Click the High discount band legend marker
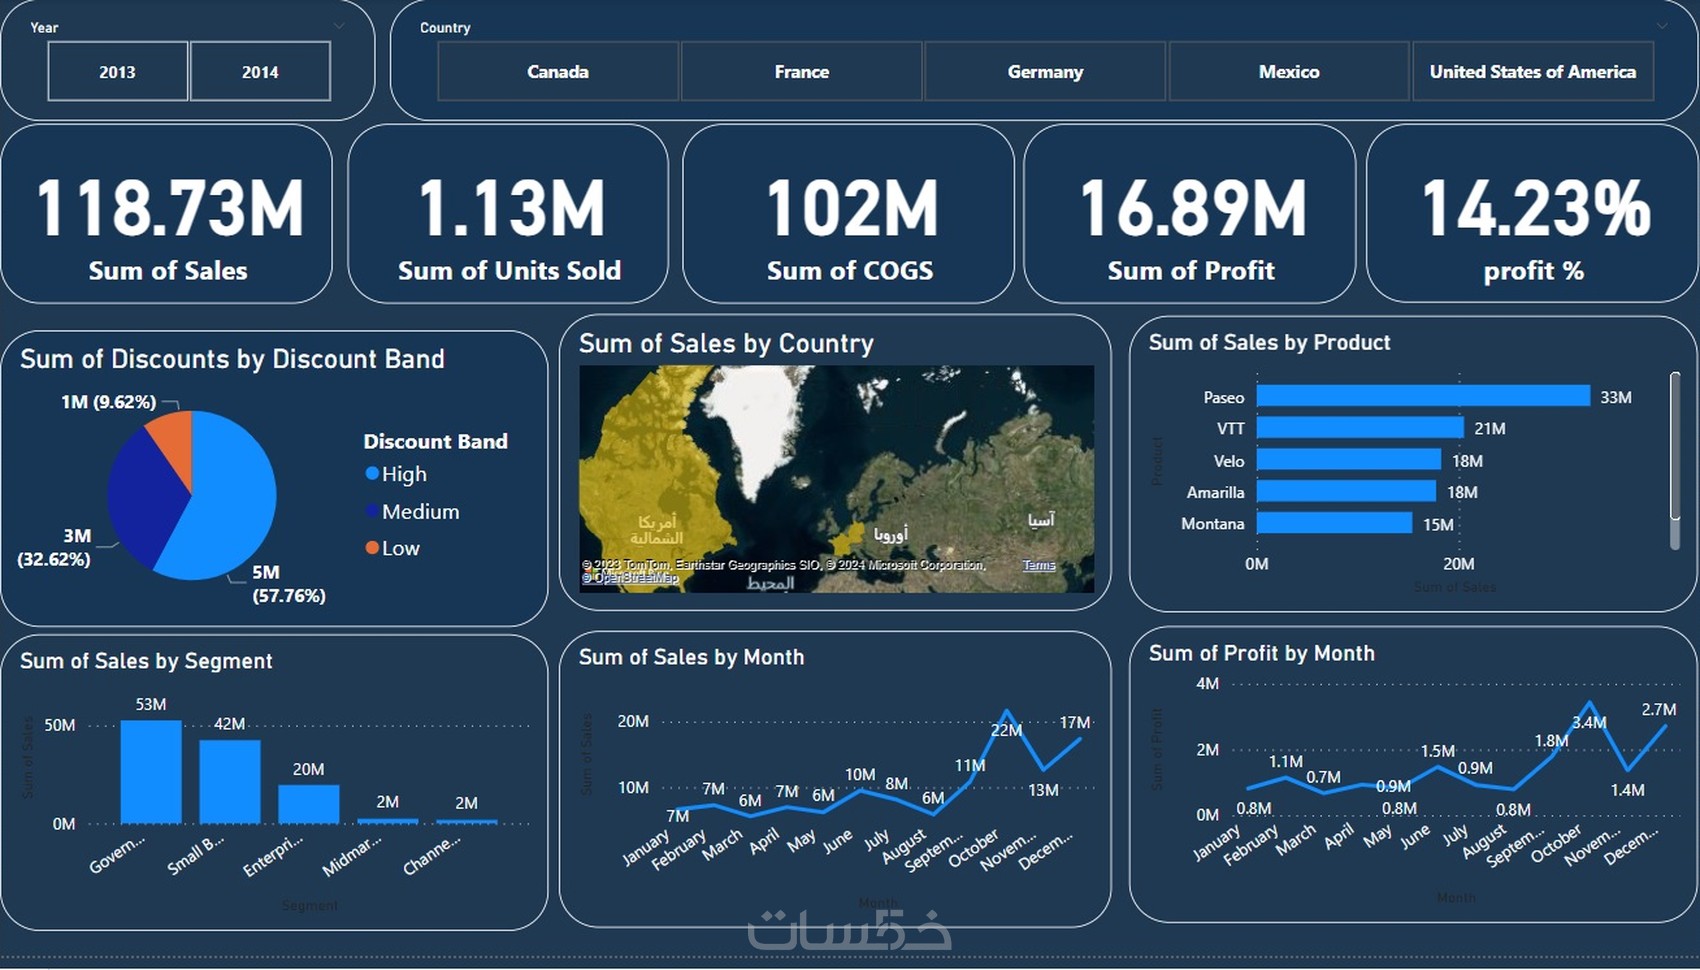1700x970 pixels. (x=372, y=473)
